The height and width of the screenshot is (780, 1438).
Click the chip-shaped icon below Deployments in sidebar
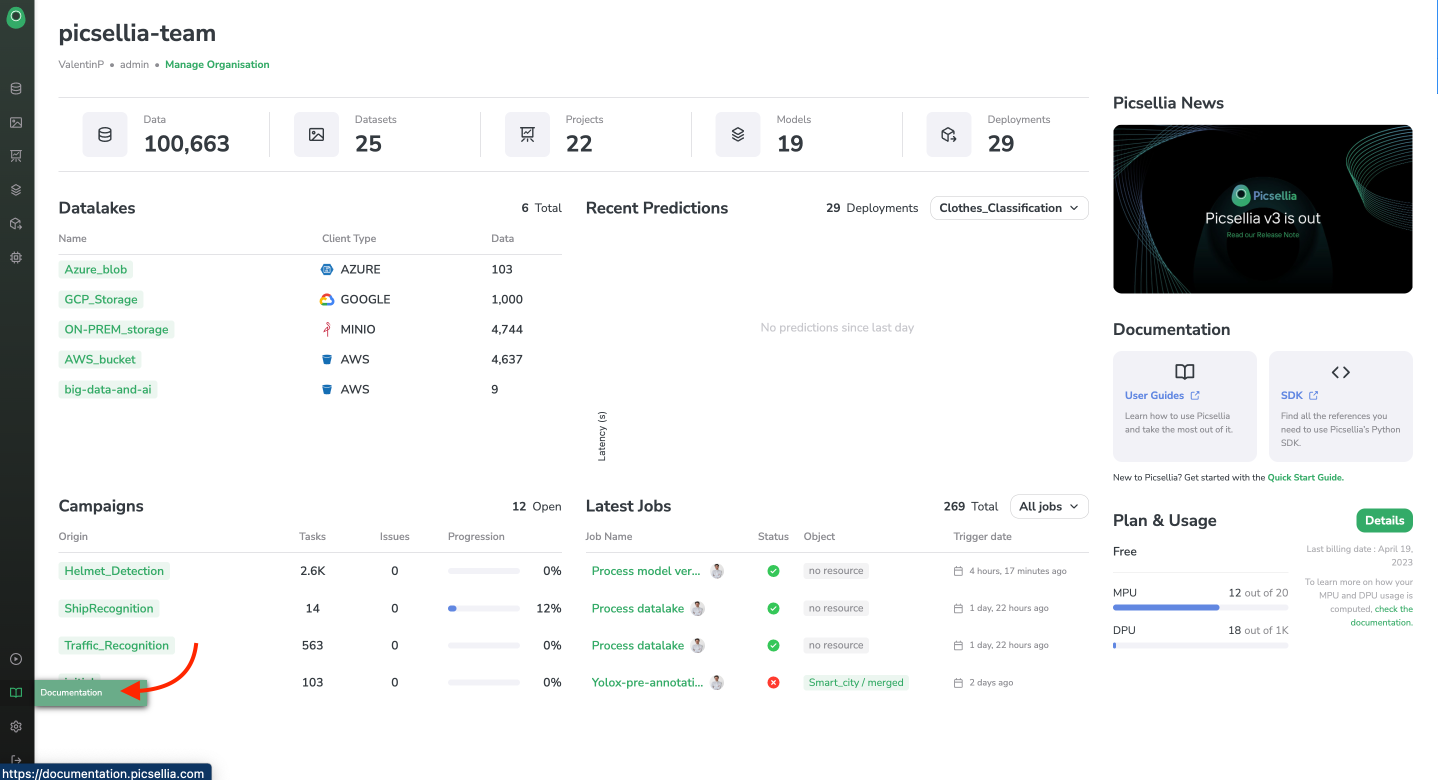[16, 257]
